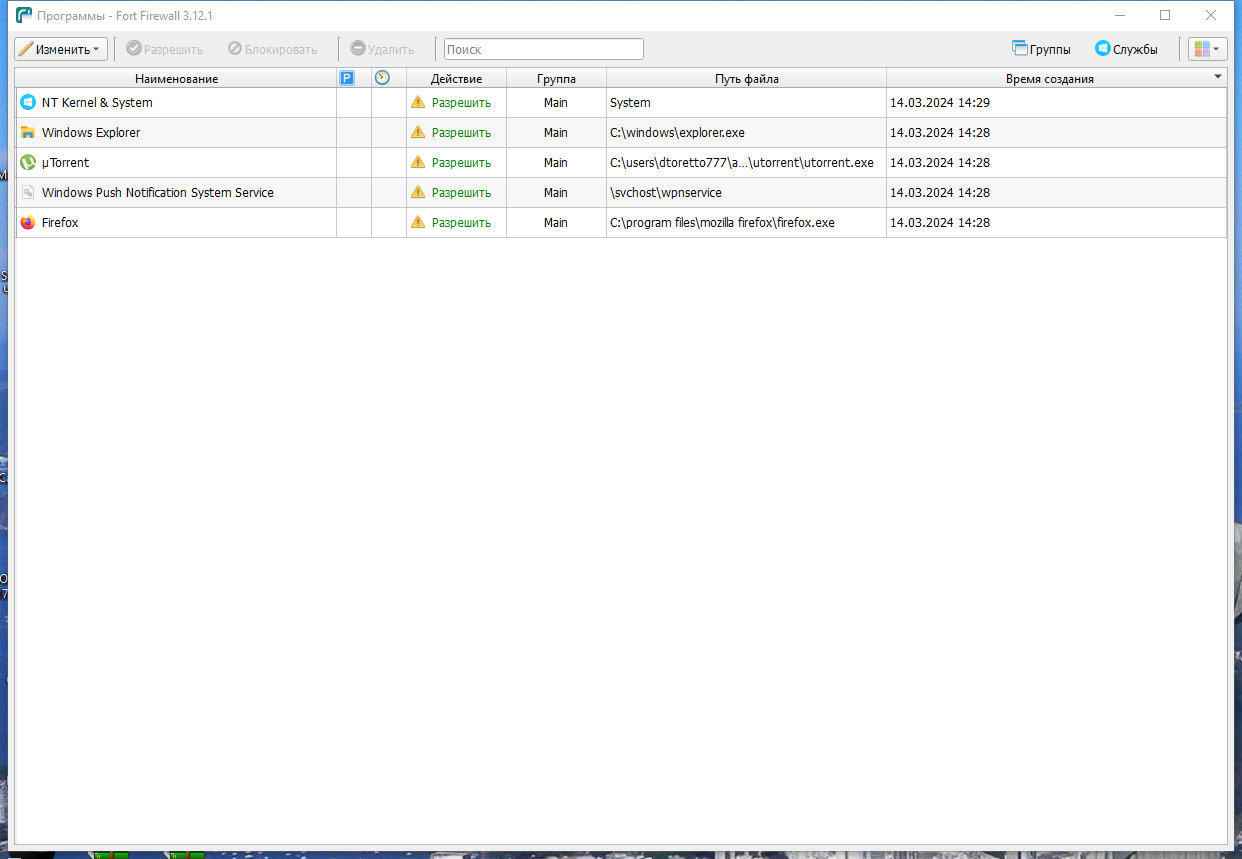The image size is (1242, 859).
Task: Select the NT Kernel & System row
Action: (x=621, y=102)
